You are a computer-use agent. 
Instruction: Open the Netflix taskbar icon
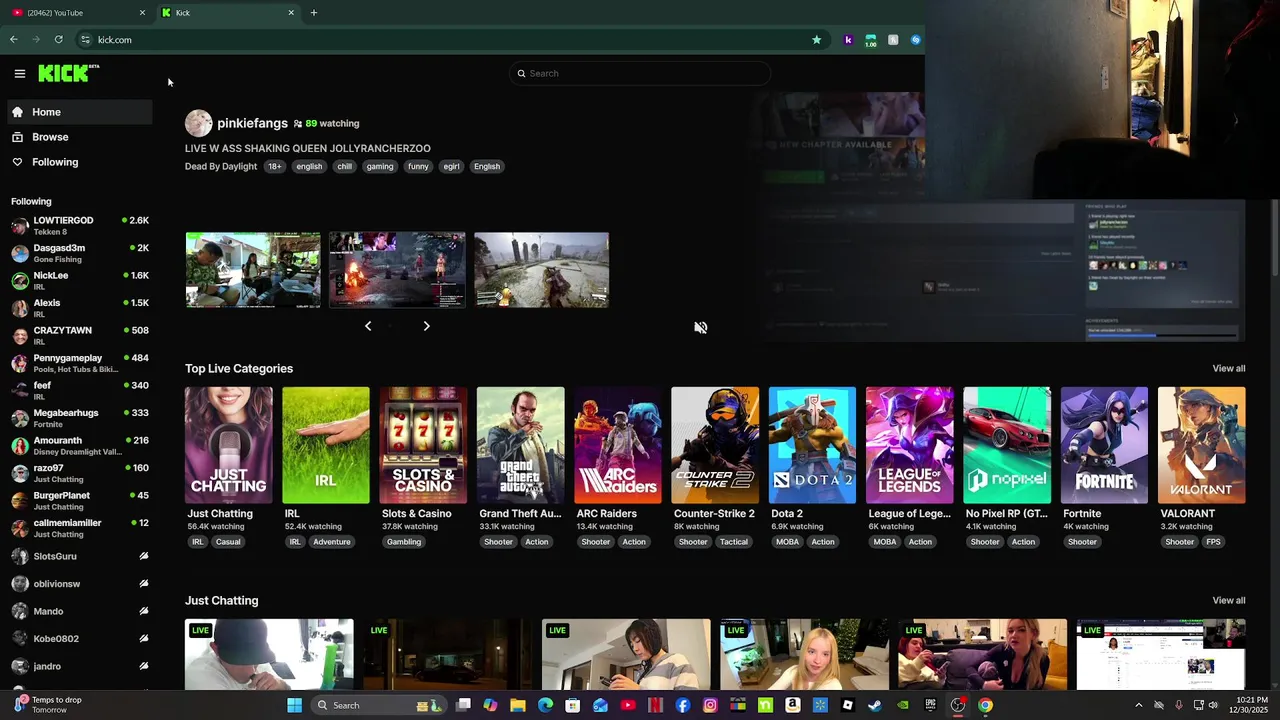[655, 705]
